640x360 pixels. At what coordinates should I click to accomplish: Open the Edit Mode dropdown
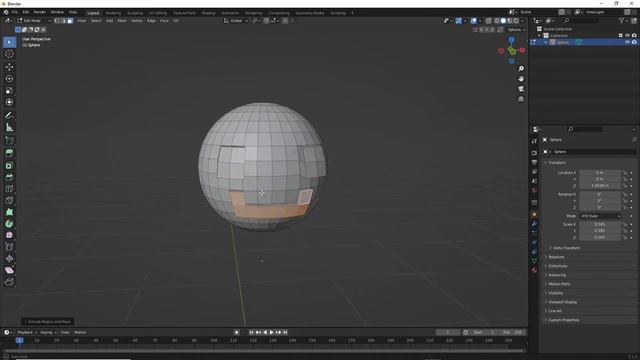(34, 21)
